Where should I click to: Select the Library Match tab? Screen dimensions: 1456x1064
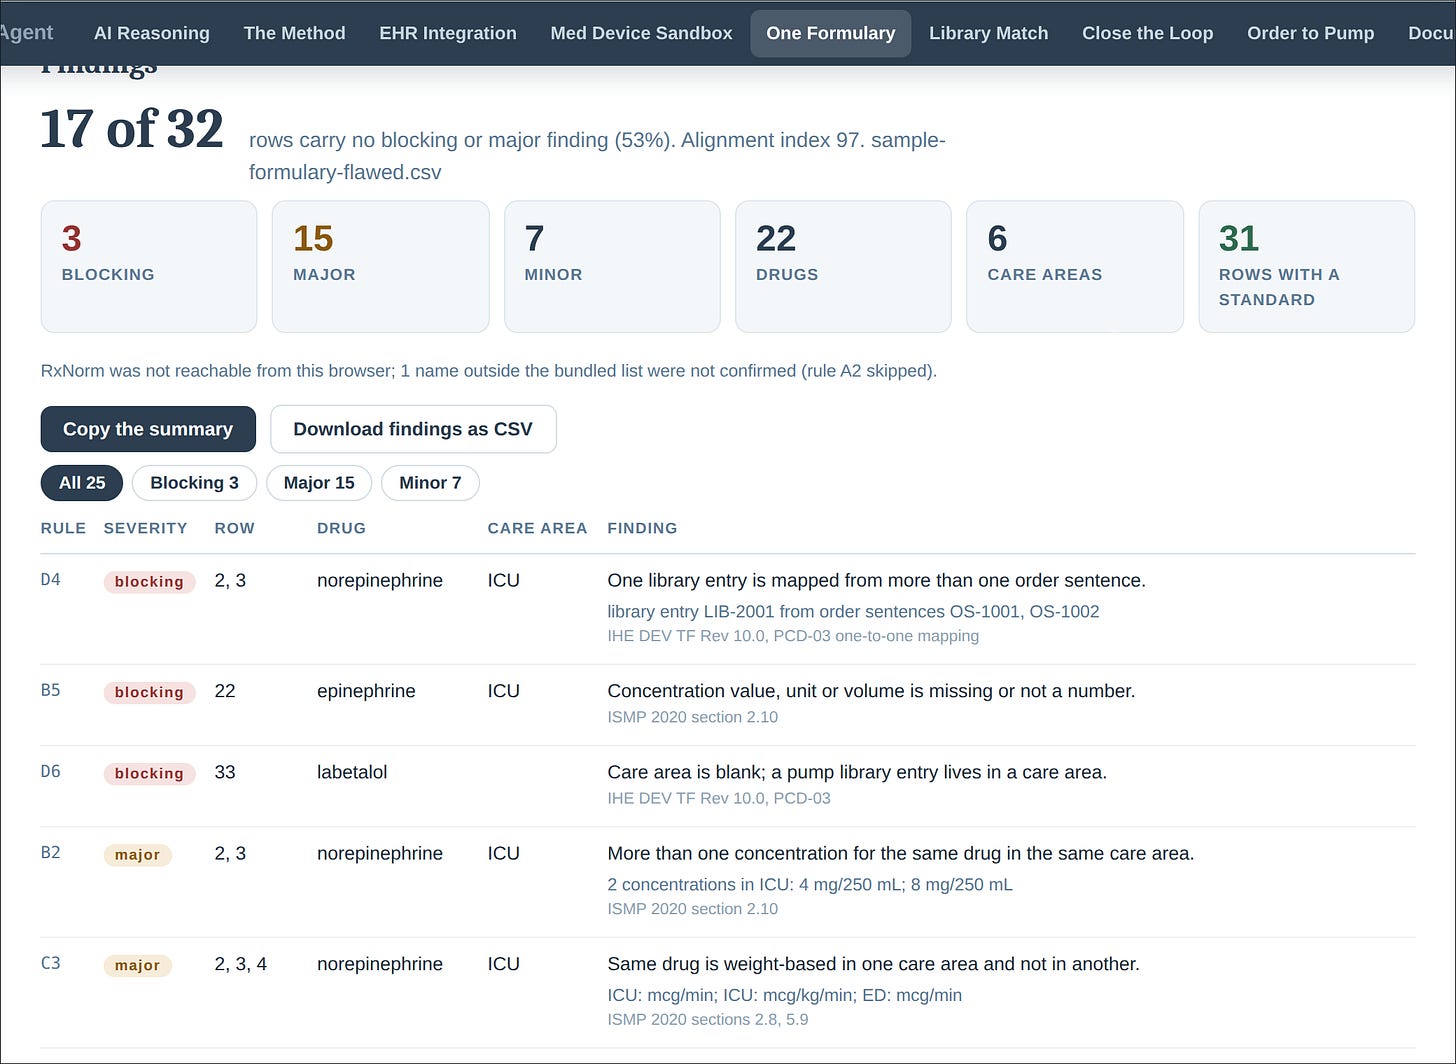tap(988, 33)
